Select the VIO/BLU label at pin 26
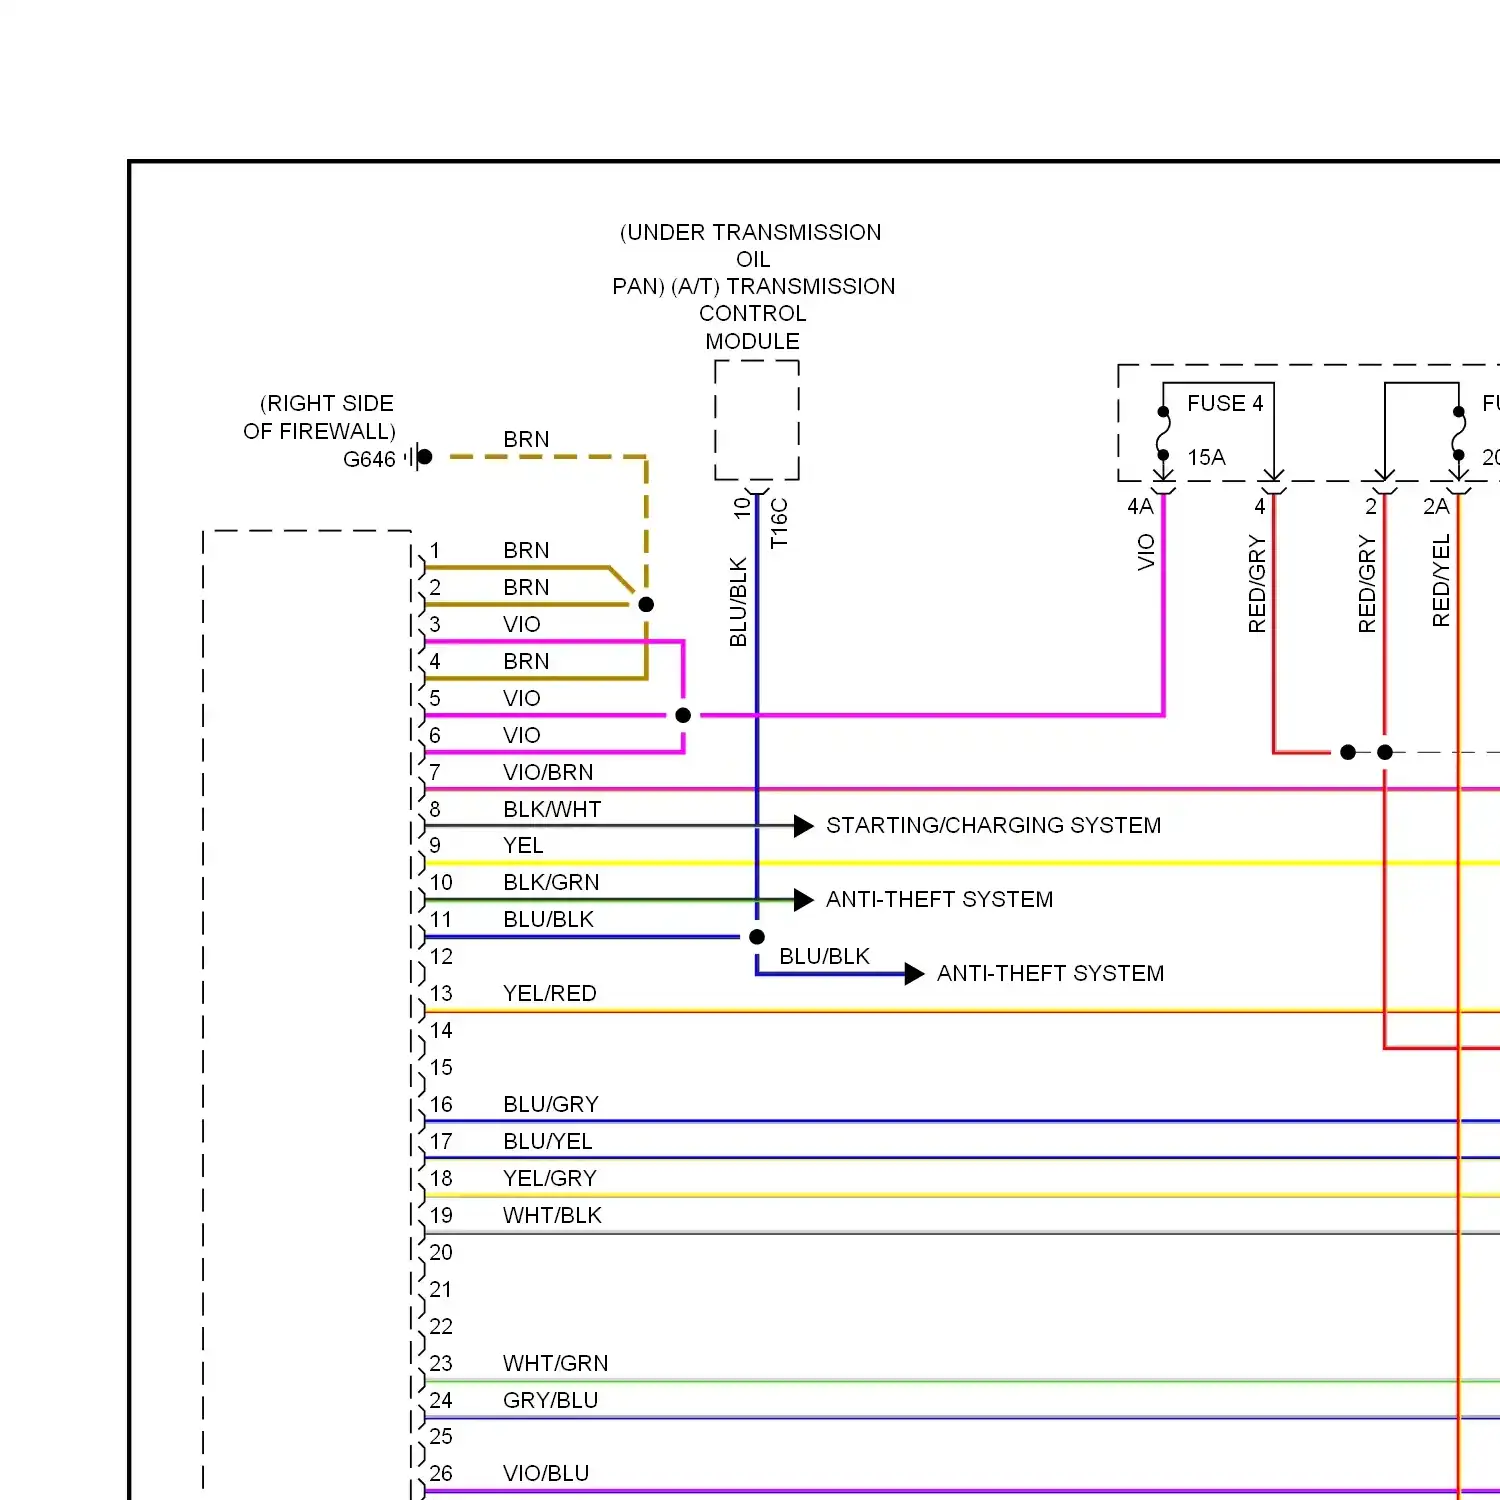 click(x=546, y=1473)
